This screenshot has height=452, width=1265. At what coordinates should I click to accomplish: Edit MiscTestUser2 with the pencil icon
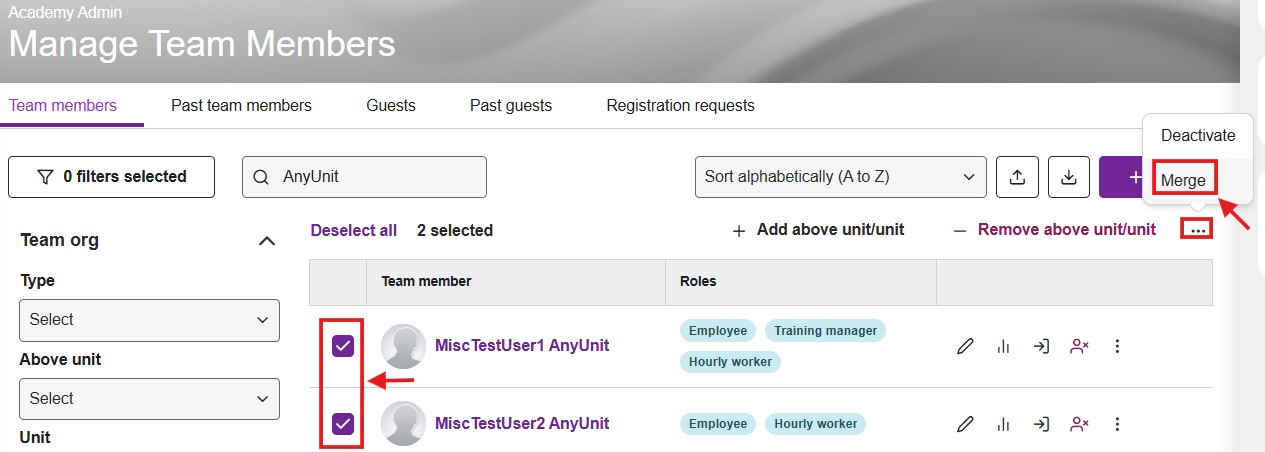[x=965, y=424]
